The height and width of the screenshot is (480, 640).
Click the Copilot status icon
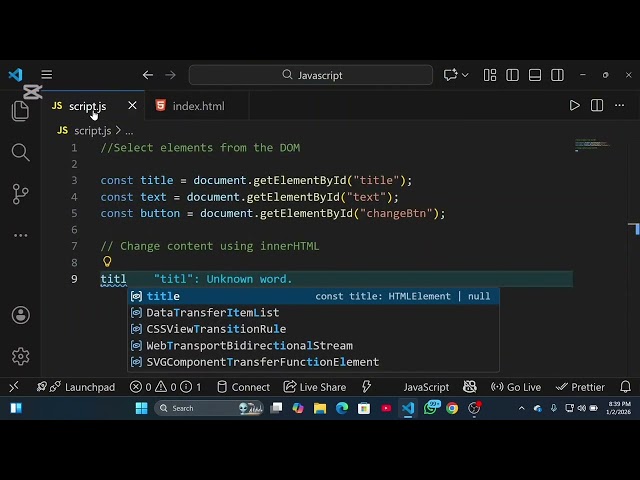(x=470, y=387)
